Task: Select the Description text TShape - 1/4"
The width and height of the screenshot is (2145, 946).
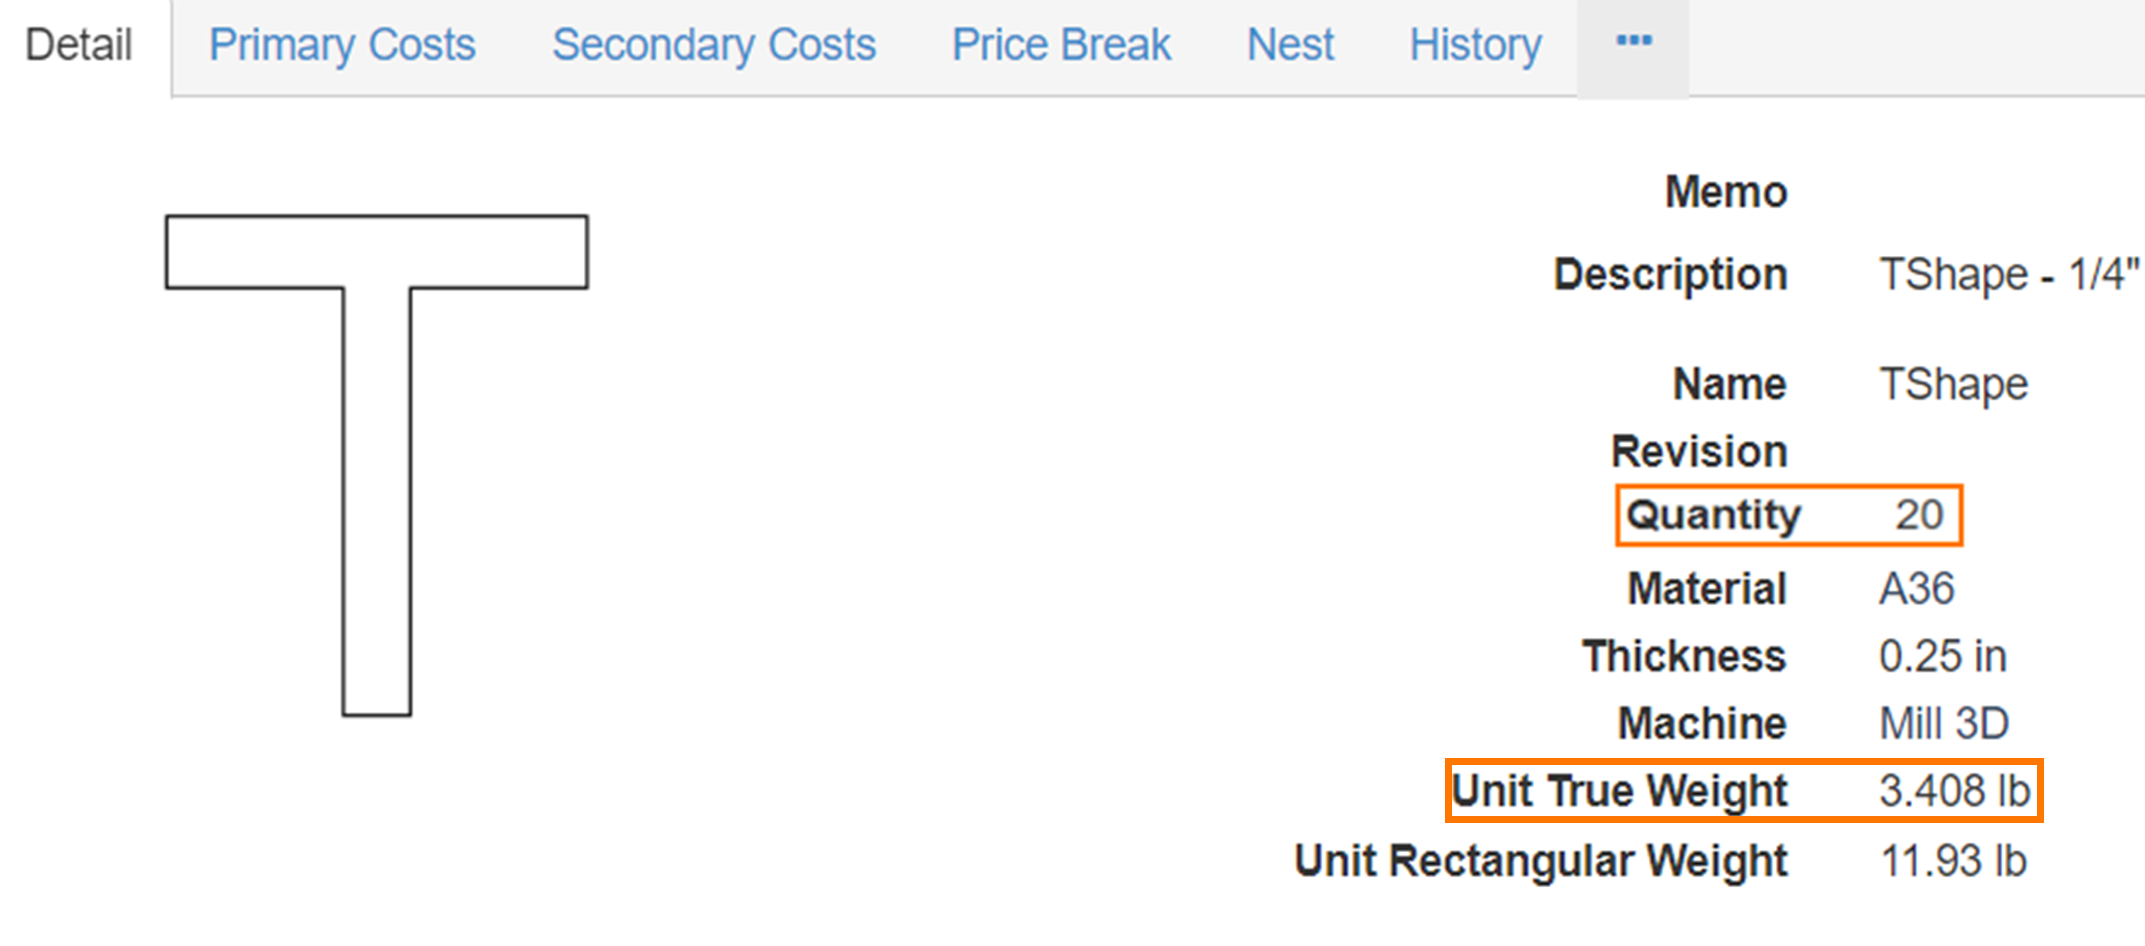Action: (x=2009, y=275)
